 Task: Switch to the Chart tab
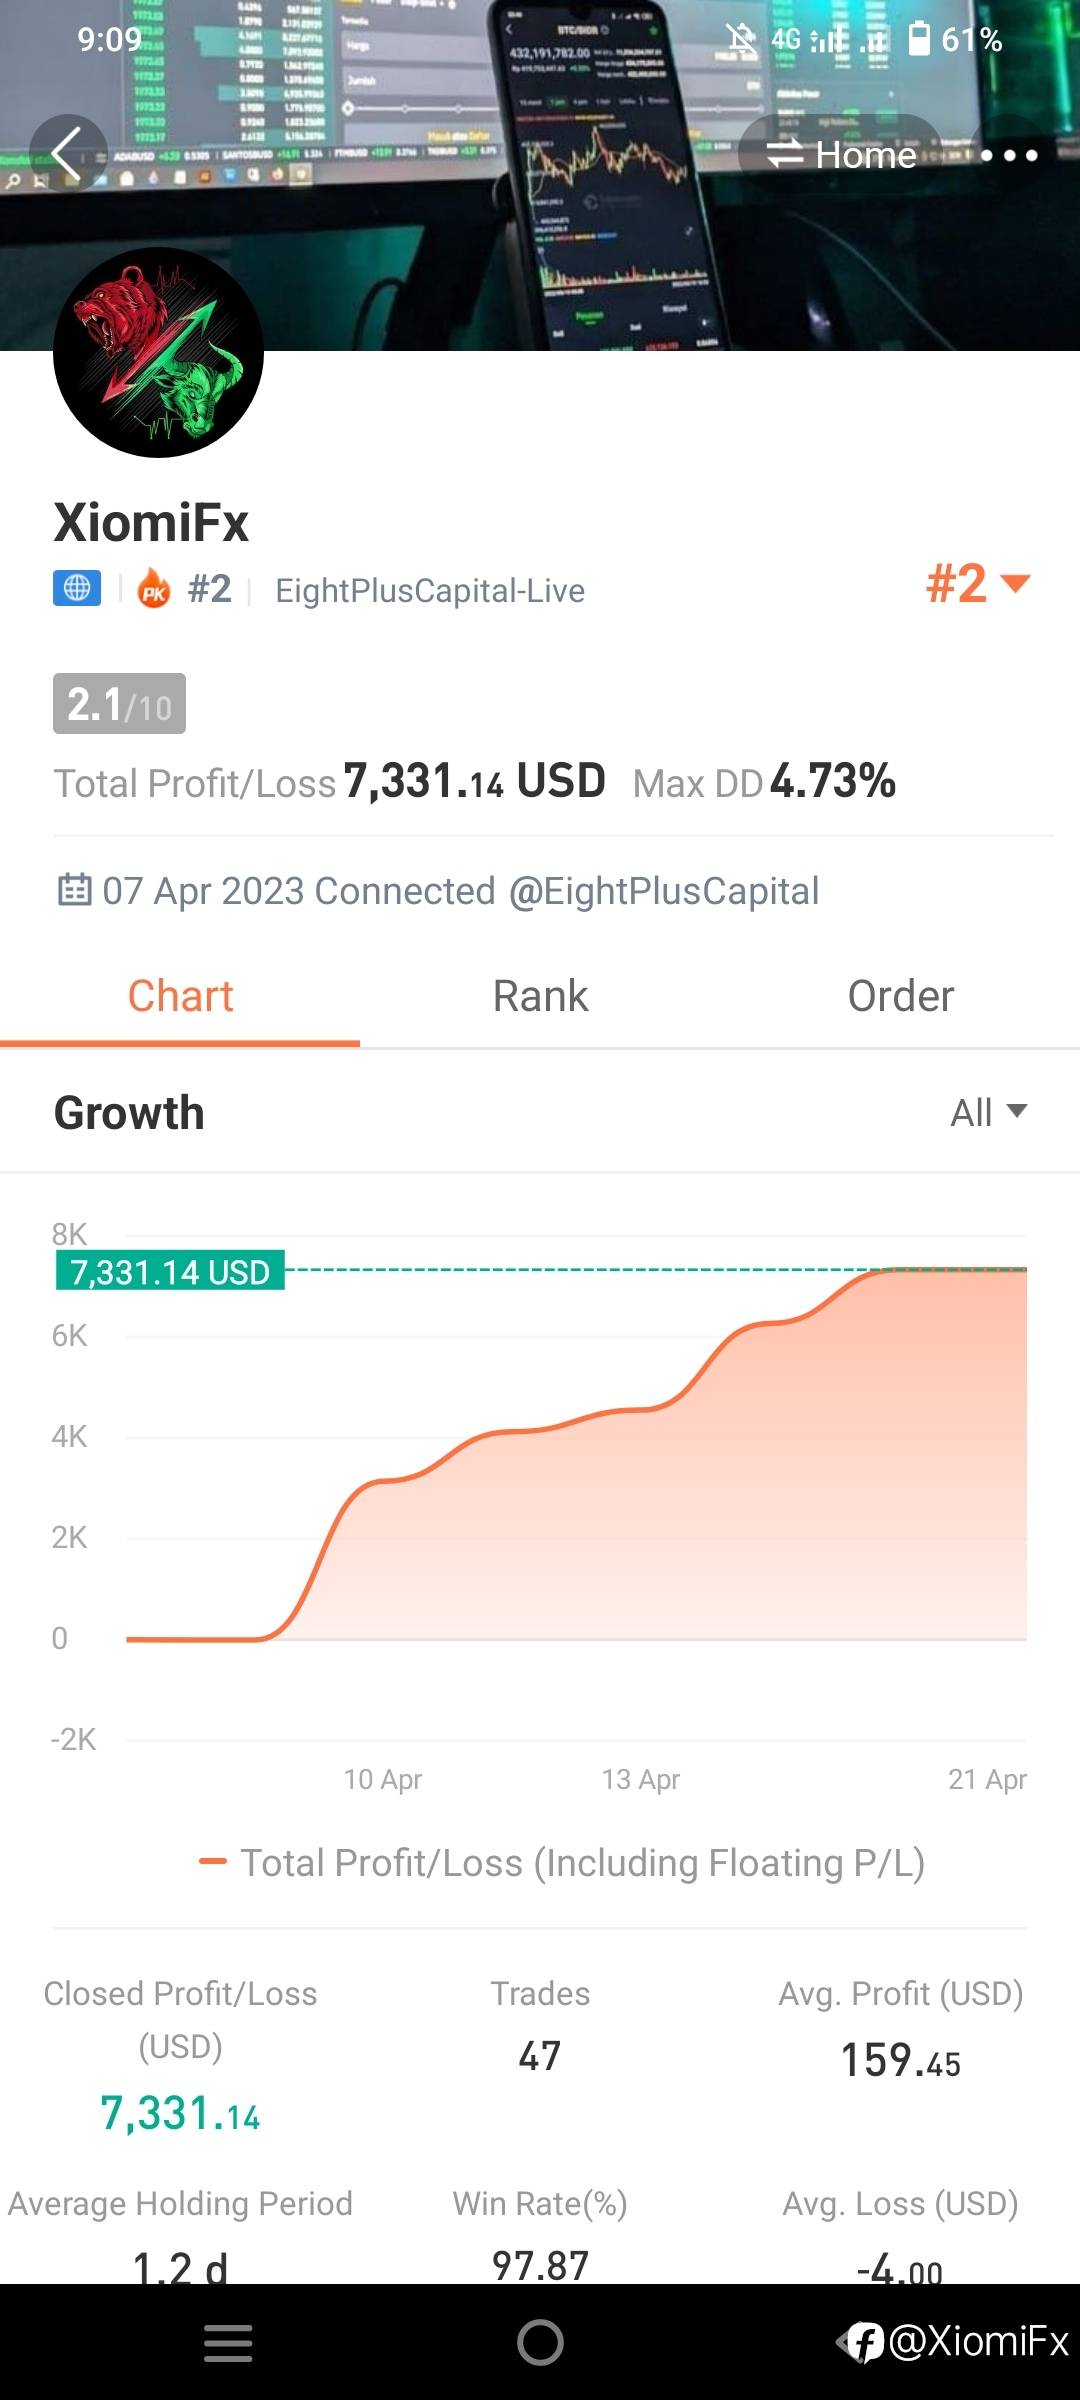pyautogui.click(x=180, y=996)
